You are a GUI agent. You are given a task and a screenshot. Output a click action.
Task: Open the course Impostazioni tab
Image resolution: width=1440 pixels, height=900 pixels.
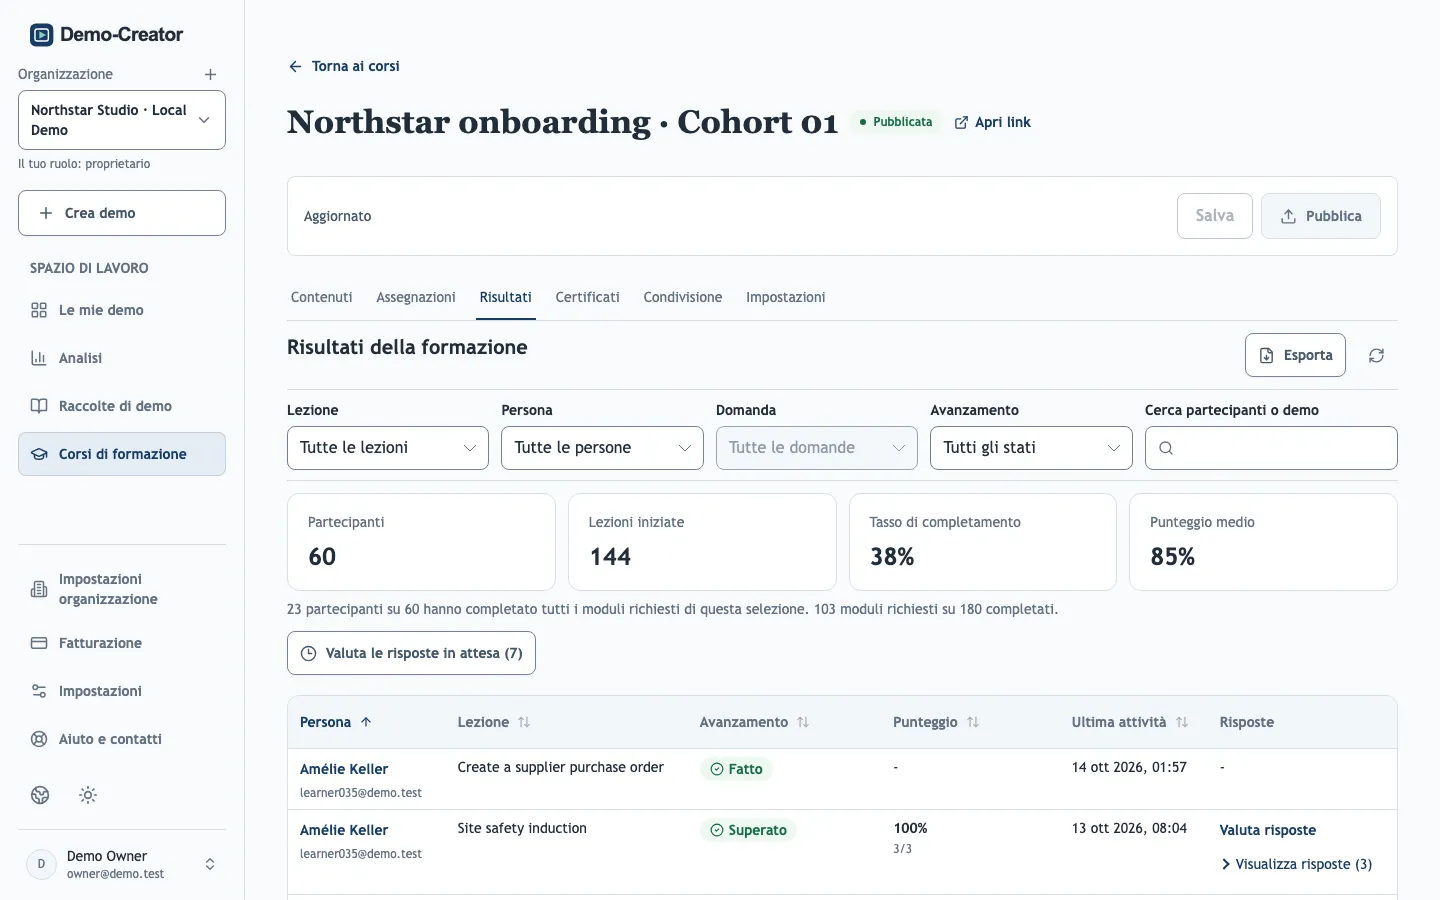pyautogui.click(x=786, y=297)
